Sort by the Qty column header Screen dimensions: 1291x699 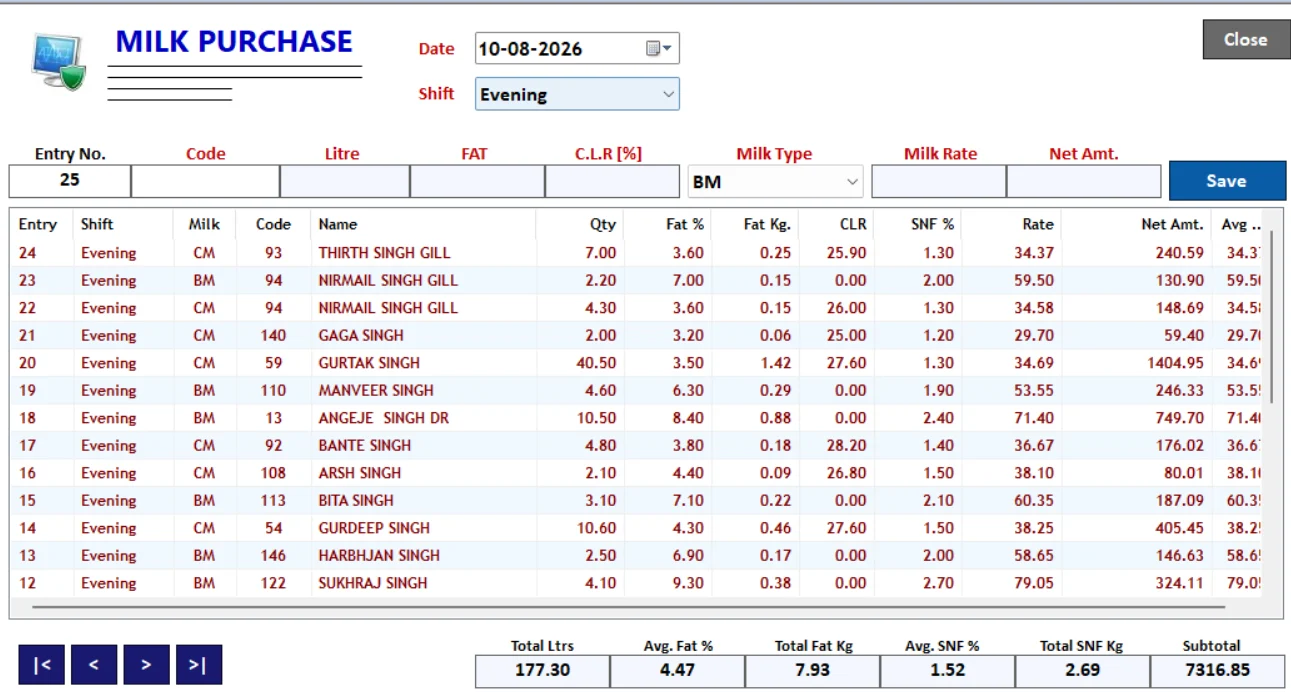(580, 224)
